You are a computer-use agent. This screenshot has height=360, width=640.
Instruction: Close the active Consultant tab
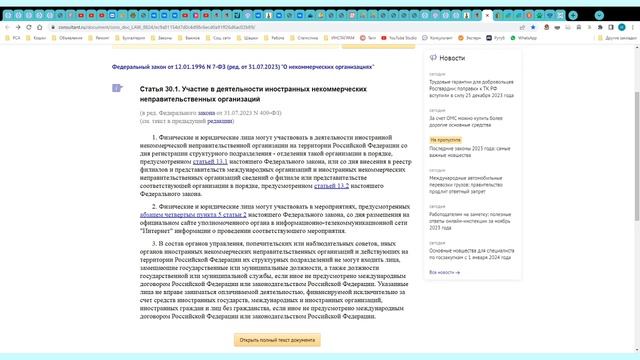[487, 16]
